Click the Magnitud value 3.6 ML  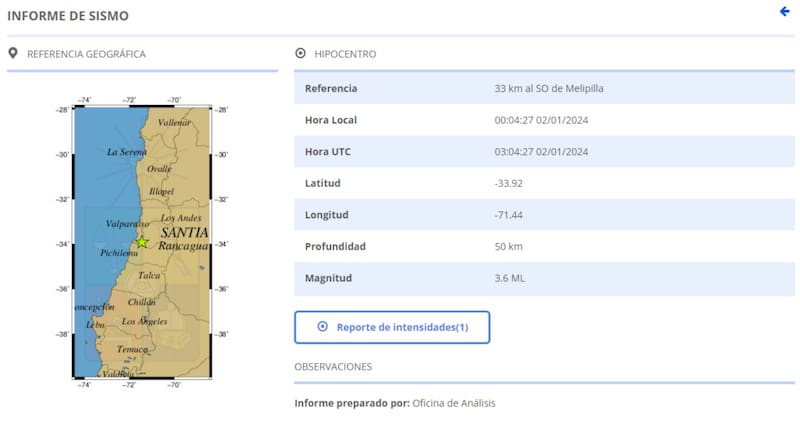pyautogui.click(x=510, y=278)
